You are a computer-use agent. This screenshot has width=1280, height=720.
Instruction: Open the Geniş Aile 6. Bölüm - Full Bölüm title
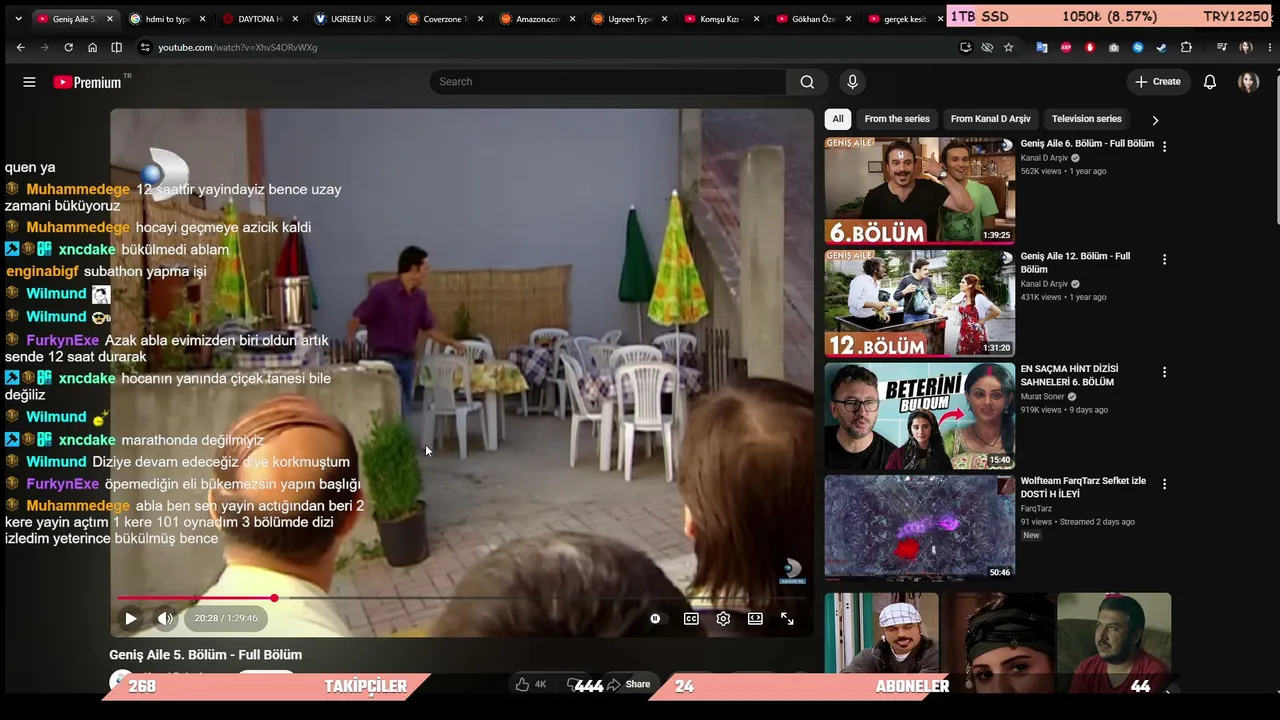coord(1087,144)
